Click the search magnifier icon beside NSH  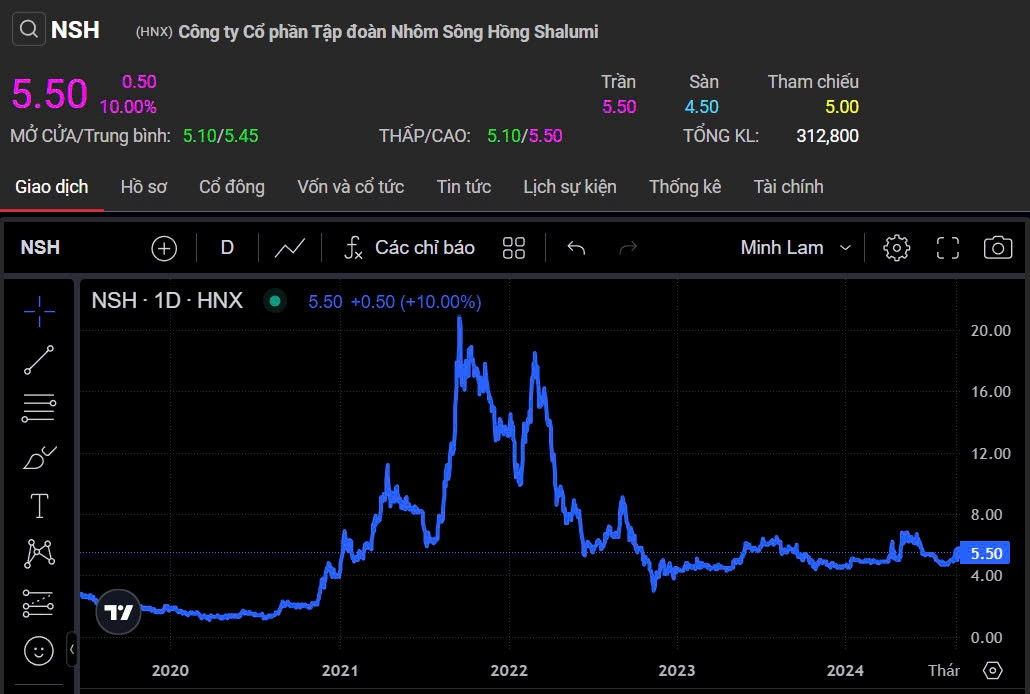tap(28, 30)
